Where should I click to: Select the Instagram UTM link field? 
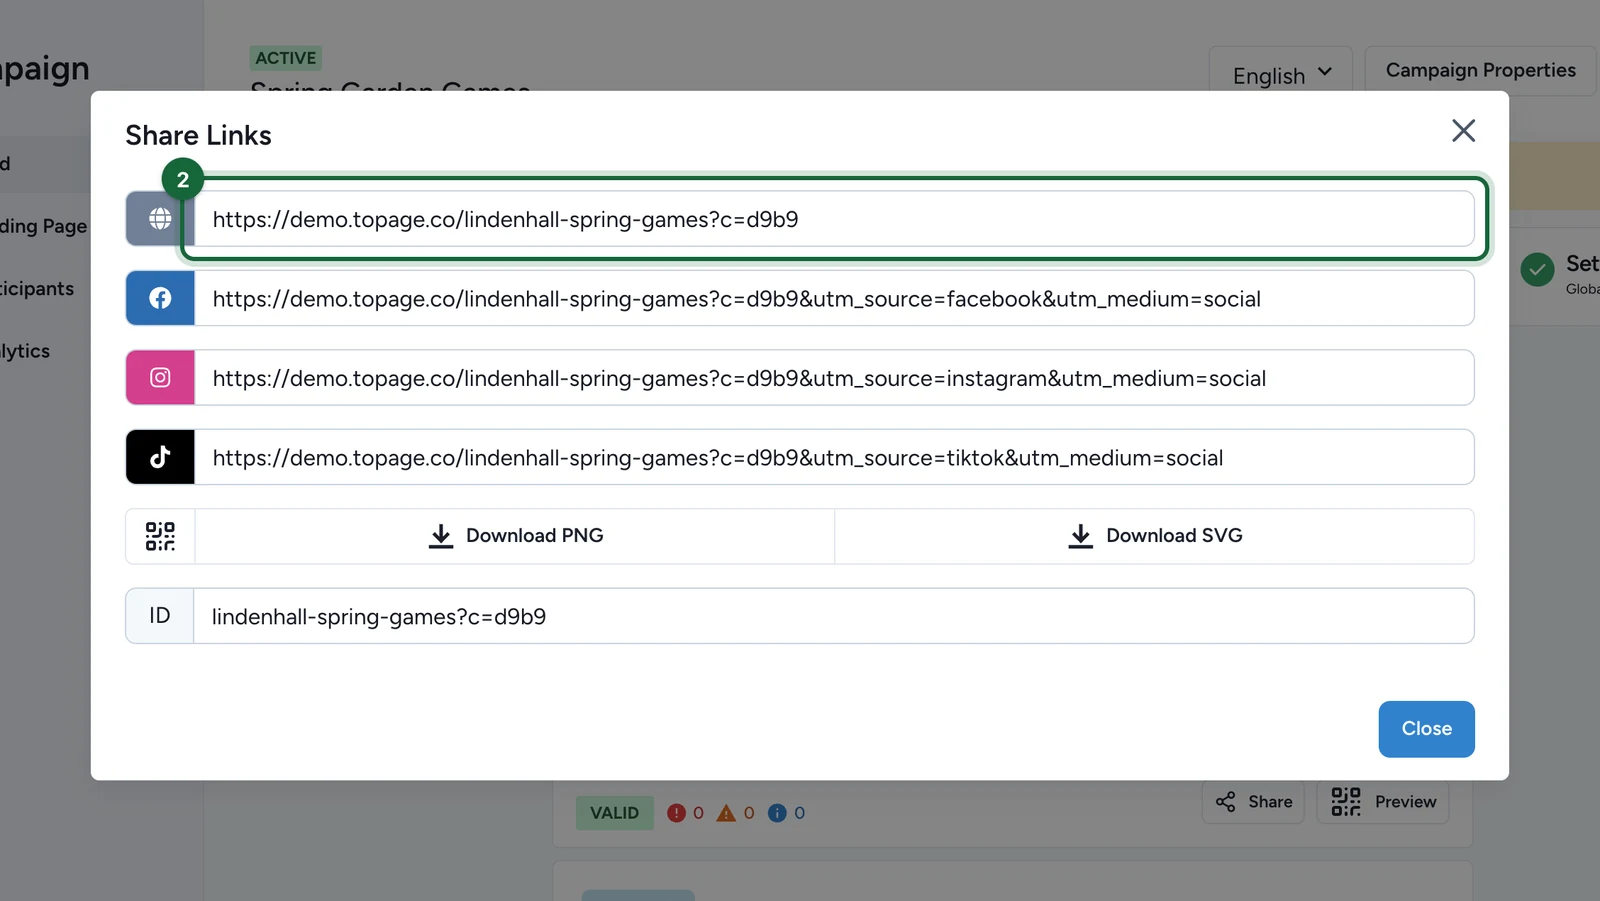pos(834,377)
